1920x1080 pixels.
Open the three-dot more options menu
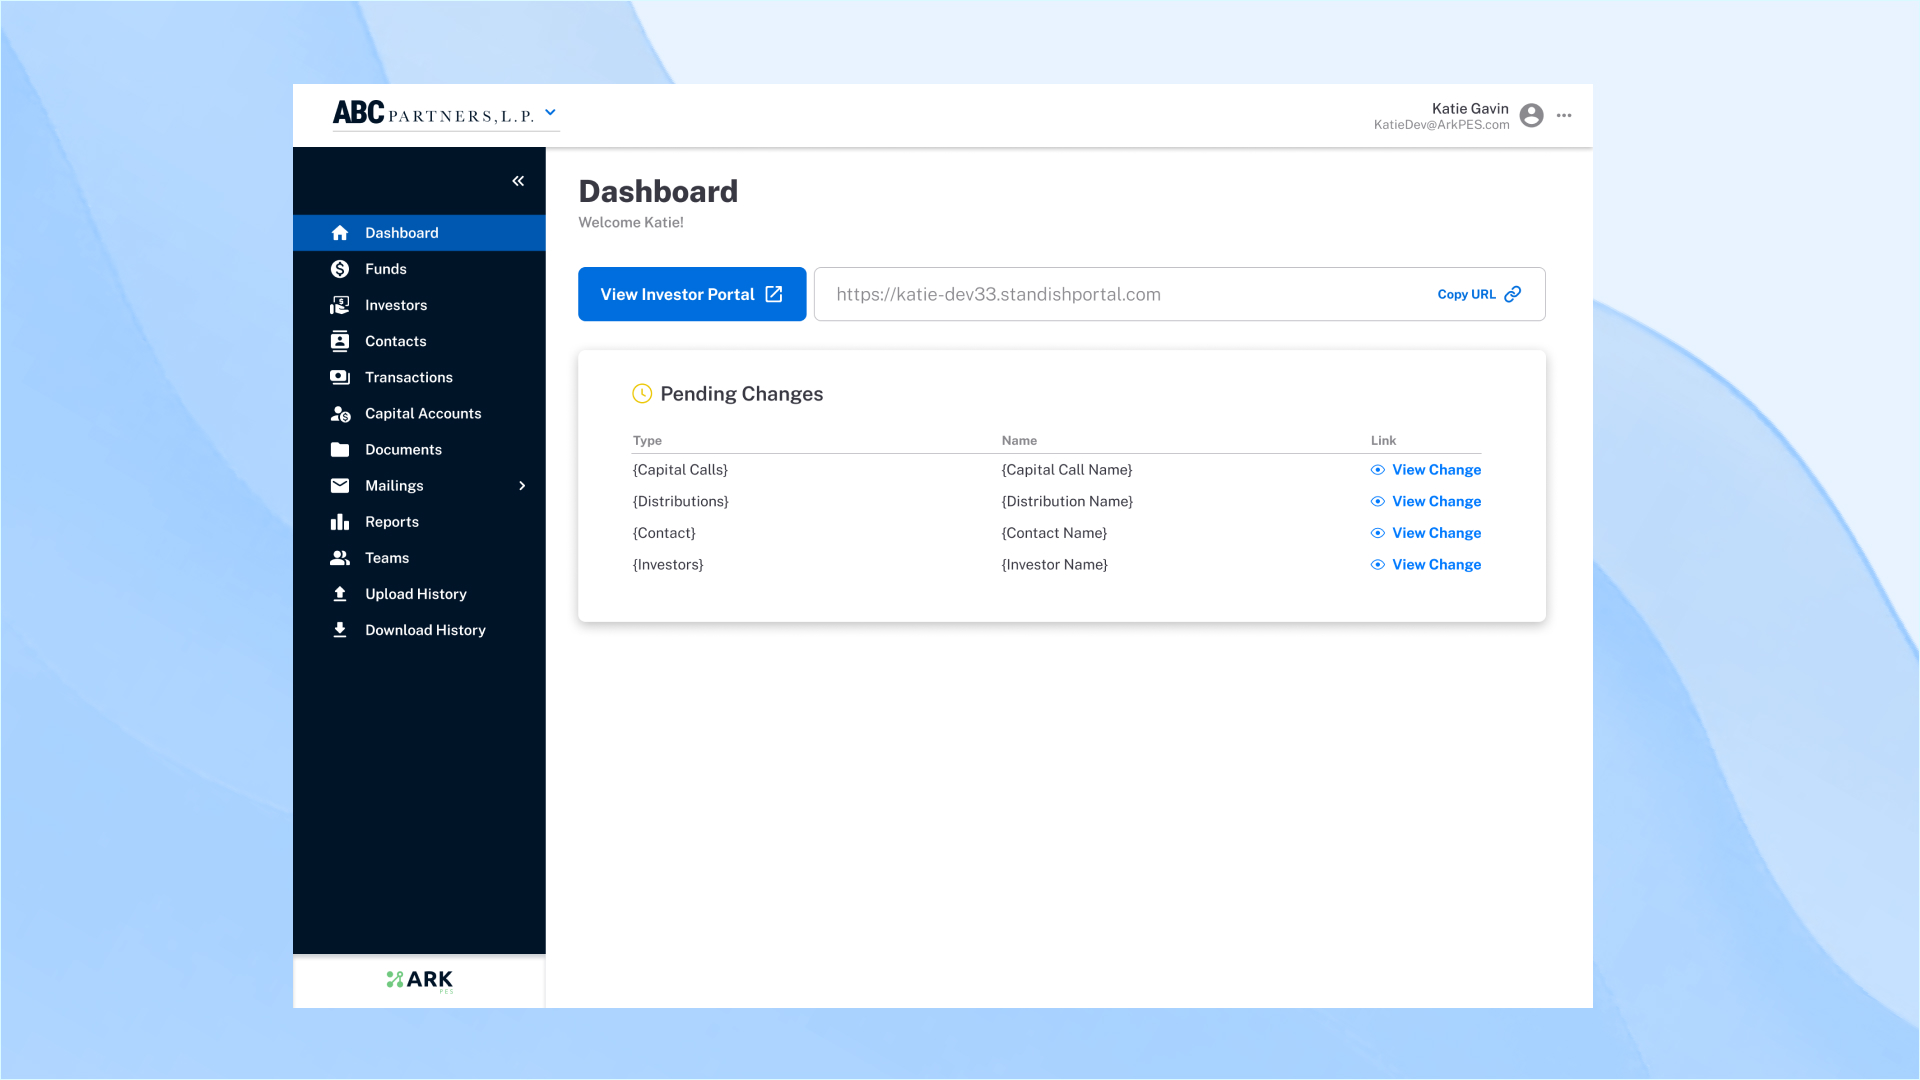(x=1564, y=116)
